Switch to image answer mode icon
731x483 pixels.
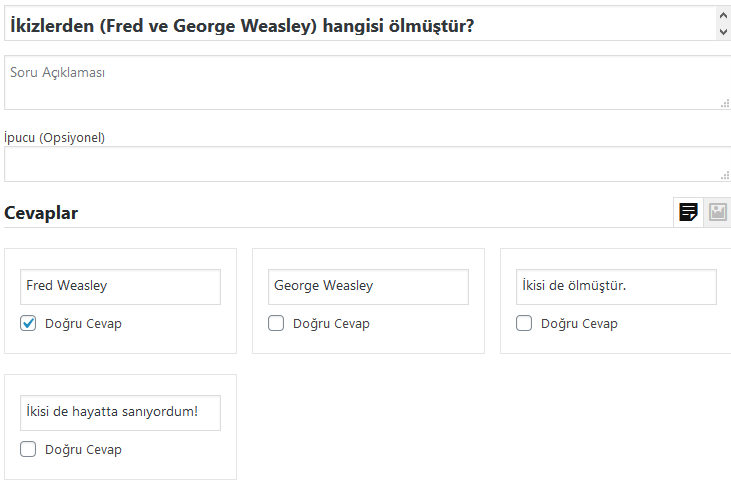tap(717, 212)
